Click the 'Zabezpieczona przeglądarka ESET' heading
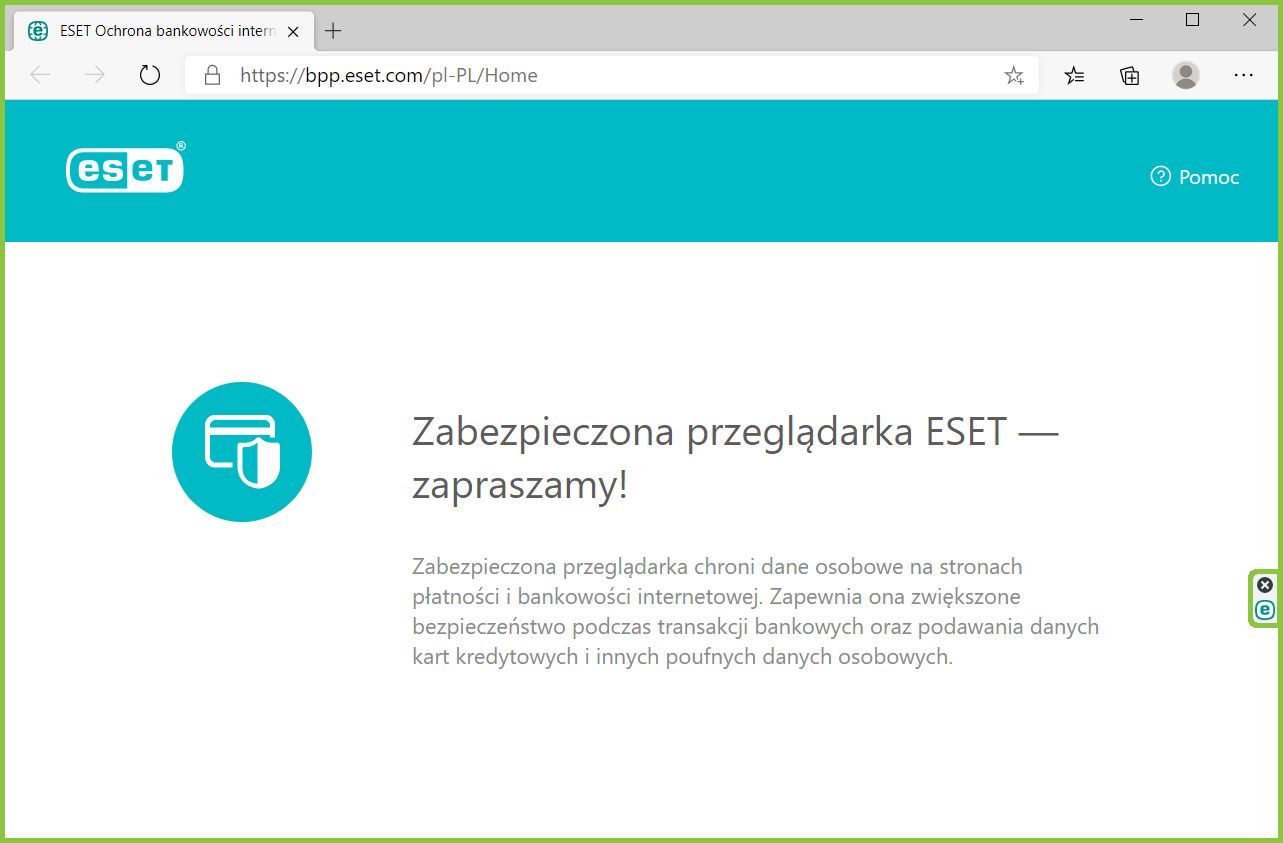This screenshot has width=1283, height=843. (735, 459)
